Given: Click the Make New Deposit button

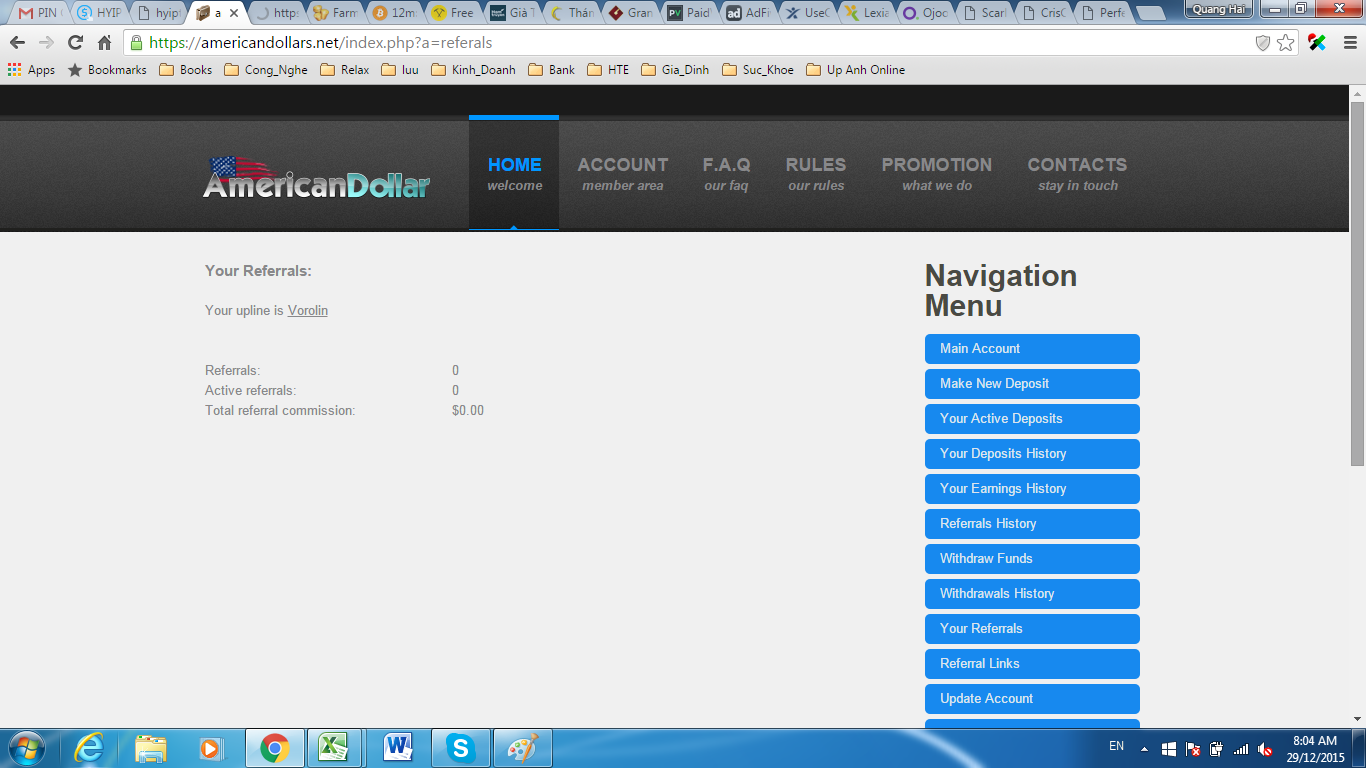Looking at the screenshot, I should (1032, 384).
